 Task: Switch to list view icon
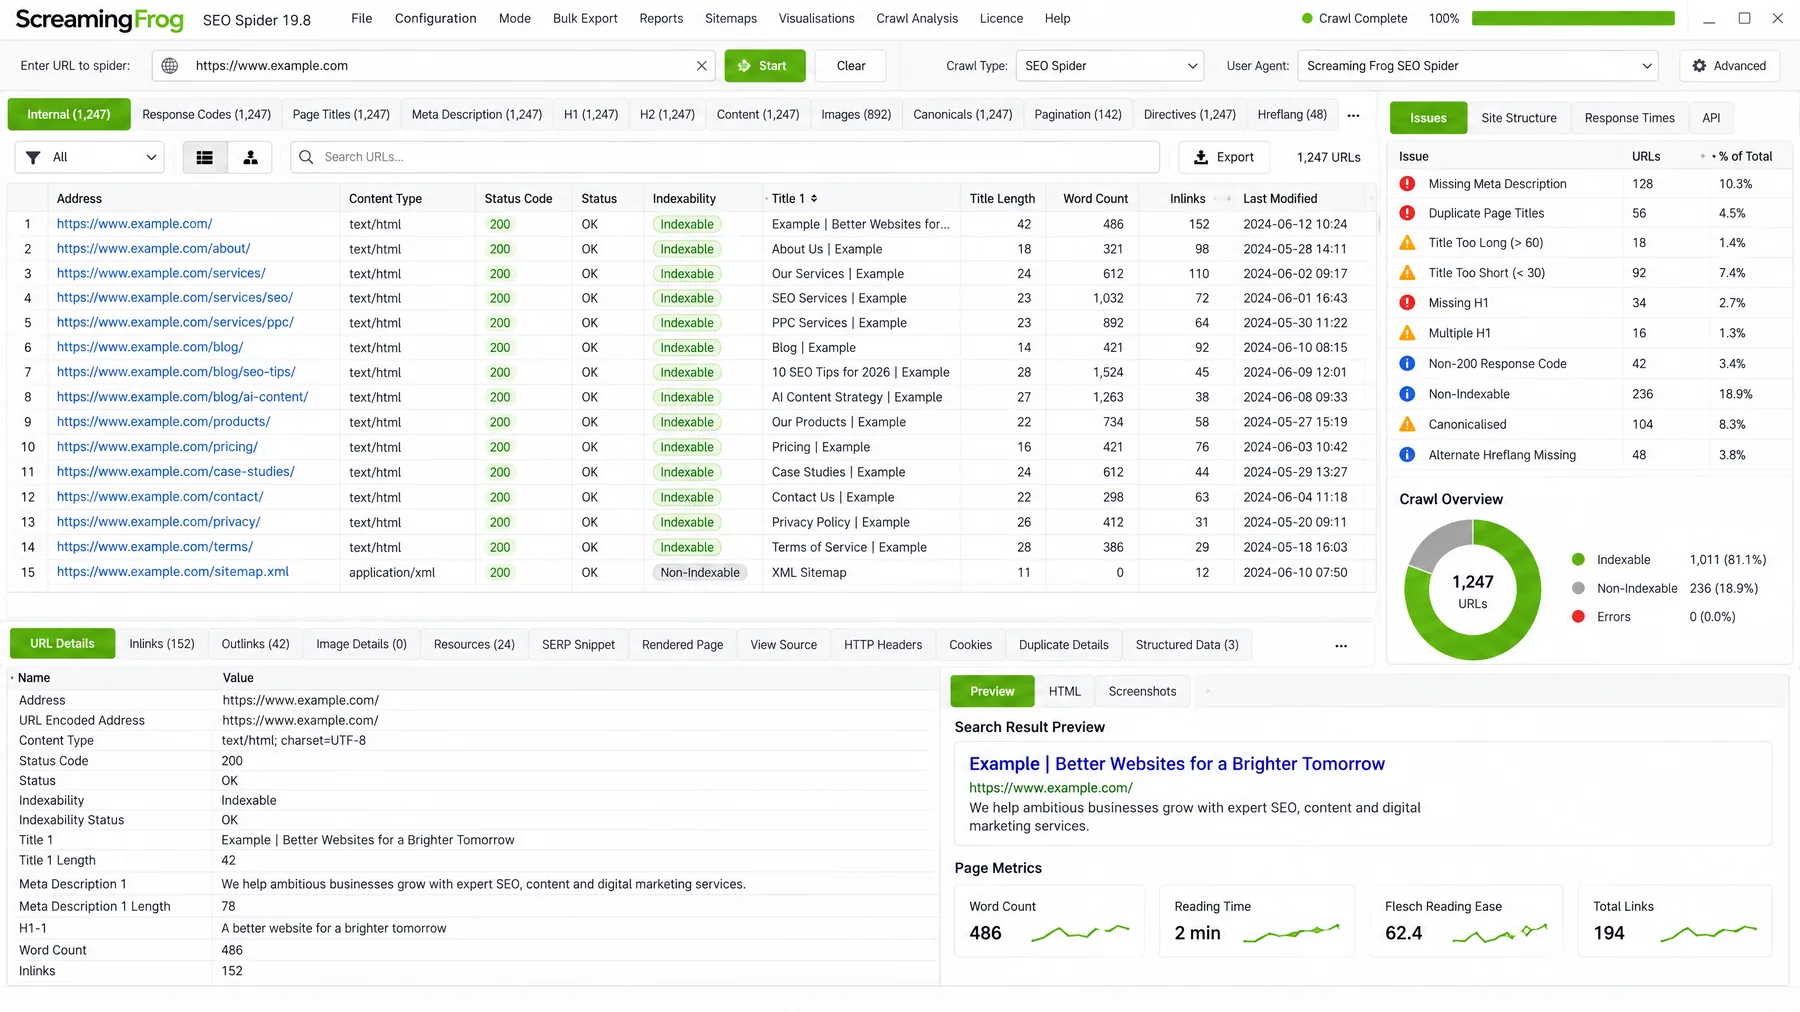coord(205,157)
